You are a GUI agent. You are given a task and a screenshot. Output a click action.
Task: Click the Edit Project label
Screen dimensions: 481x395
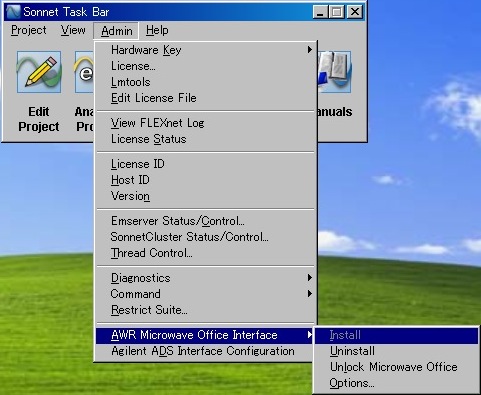point(39,119)
